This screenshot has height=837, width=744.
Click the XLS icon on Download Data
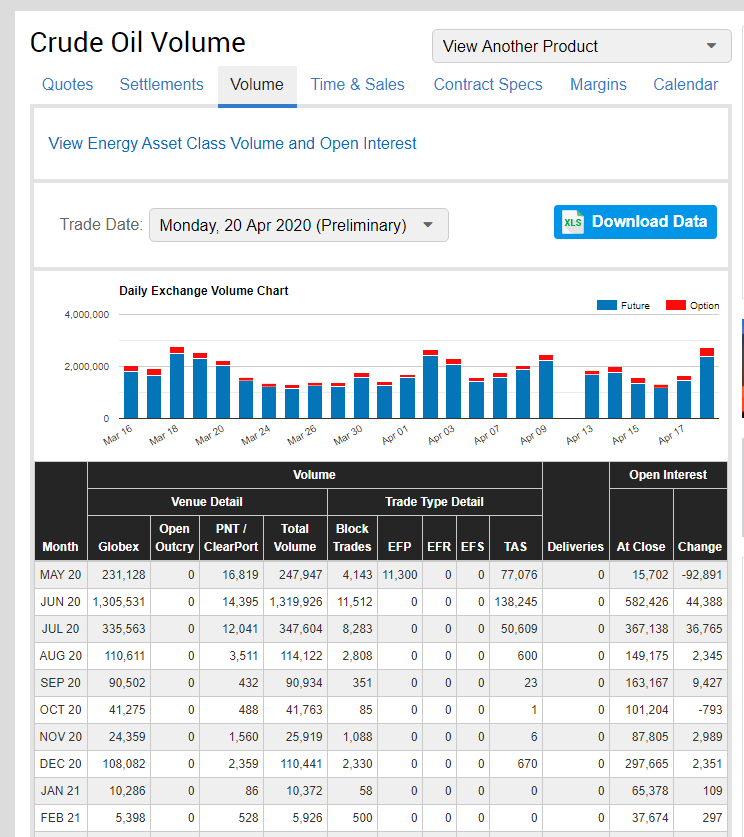point(573,222)
